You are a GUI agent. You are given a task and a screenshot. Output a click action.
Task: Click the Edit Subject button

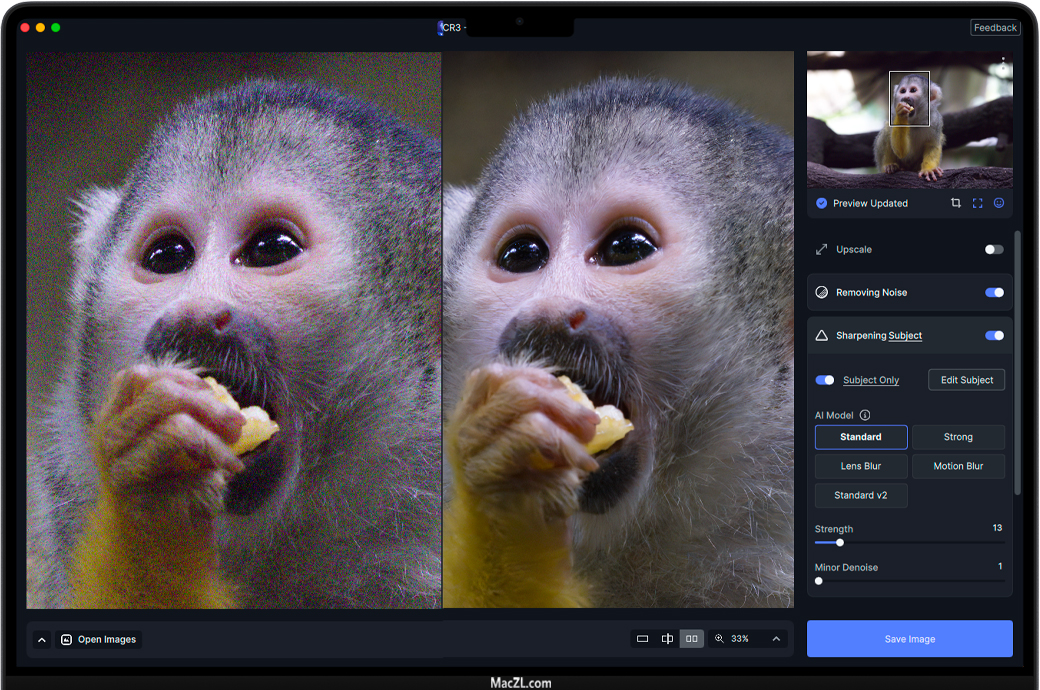click(x=966, y=380)
